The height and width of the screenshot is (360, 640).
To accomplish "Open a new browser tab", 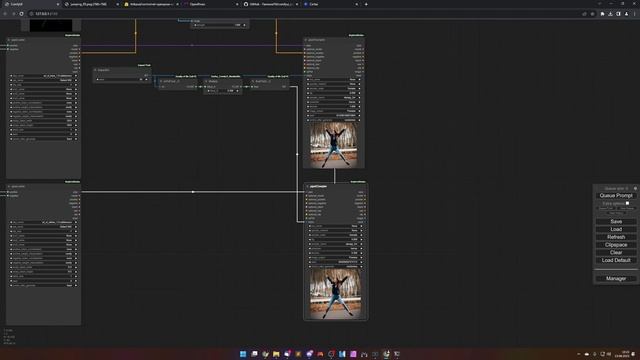I will pos(366,4).
